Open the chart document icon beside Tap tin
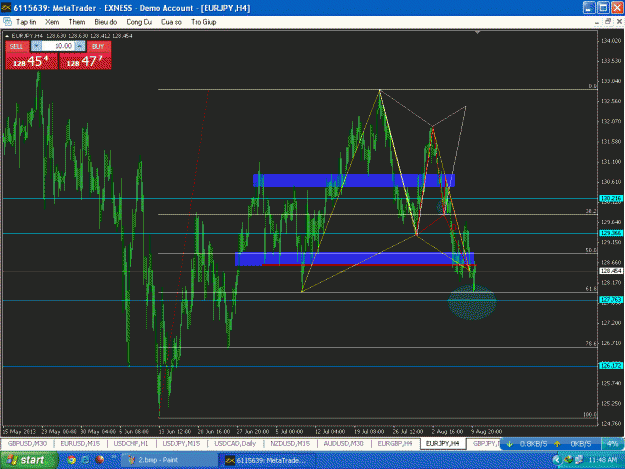 click(x=7, y=22)
